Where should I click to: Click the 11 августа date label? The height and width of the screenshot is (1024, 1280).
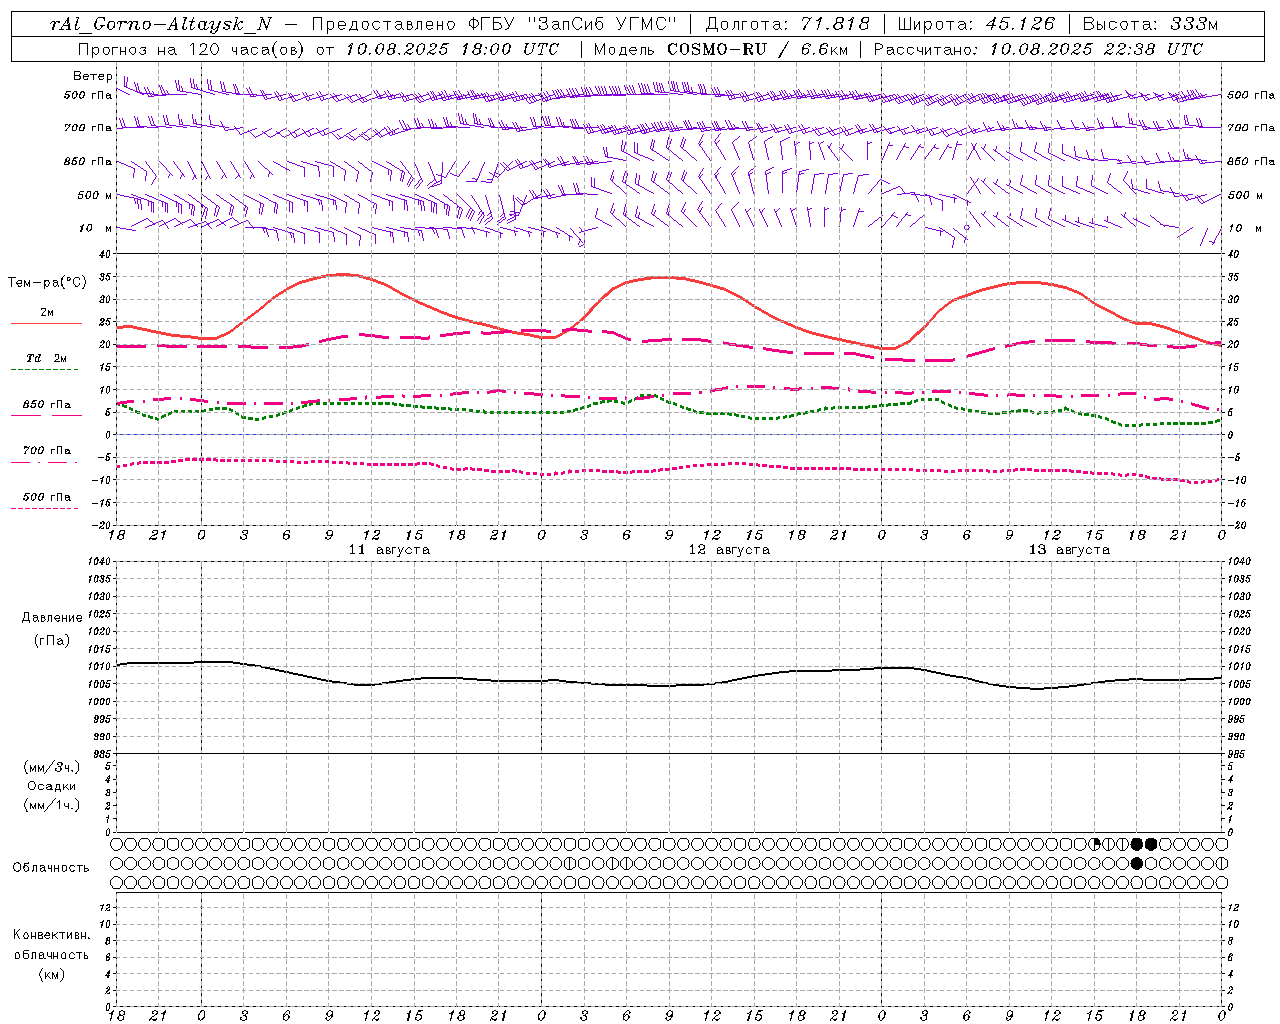(389, 550)
